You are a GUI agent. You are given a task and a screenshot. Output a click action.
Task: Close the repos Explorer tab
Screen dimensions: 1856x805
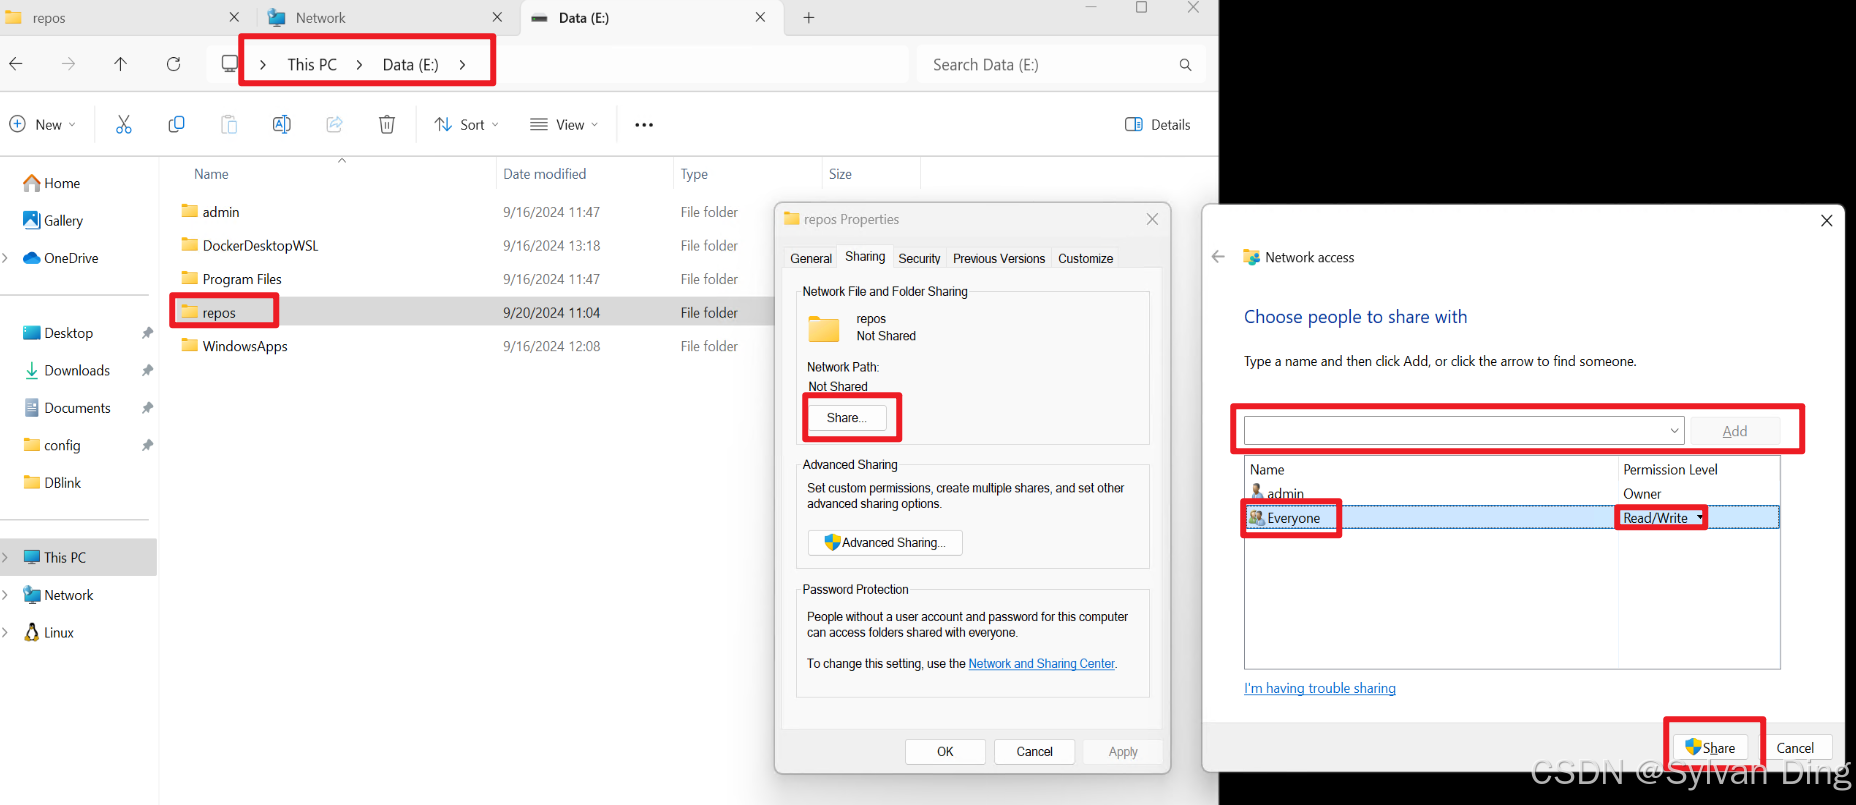click(x=234, y=17)
